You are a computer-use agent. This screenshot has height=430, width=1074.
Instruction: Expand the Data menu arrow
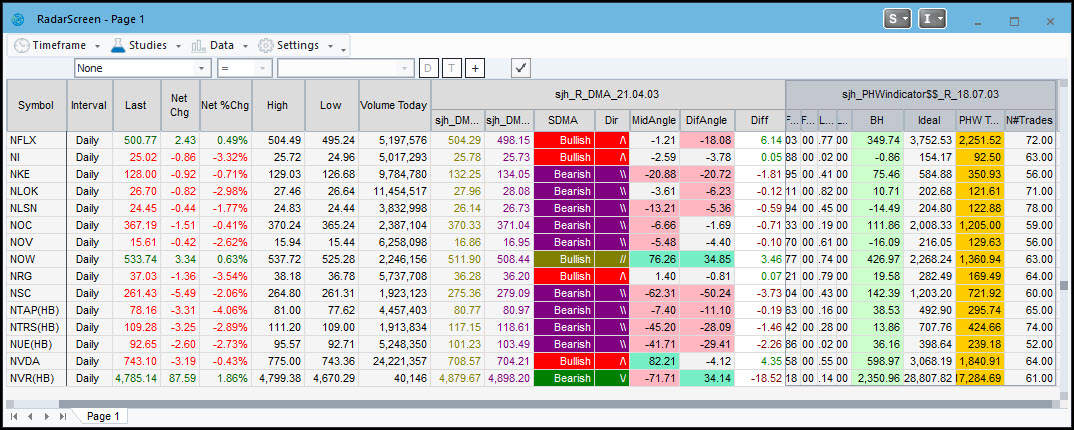(245, 46)
